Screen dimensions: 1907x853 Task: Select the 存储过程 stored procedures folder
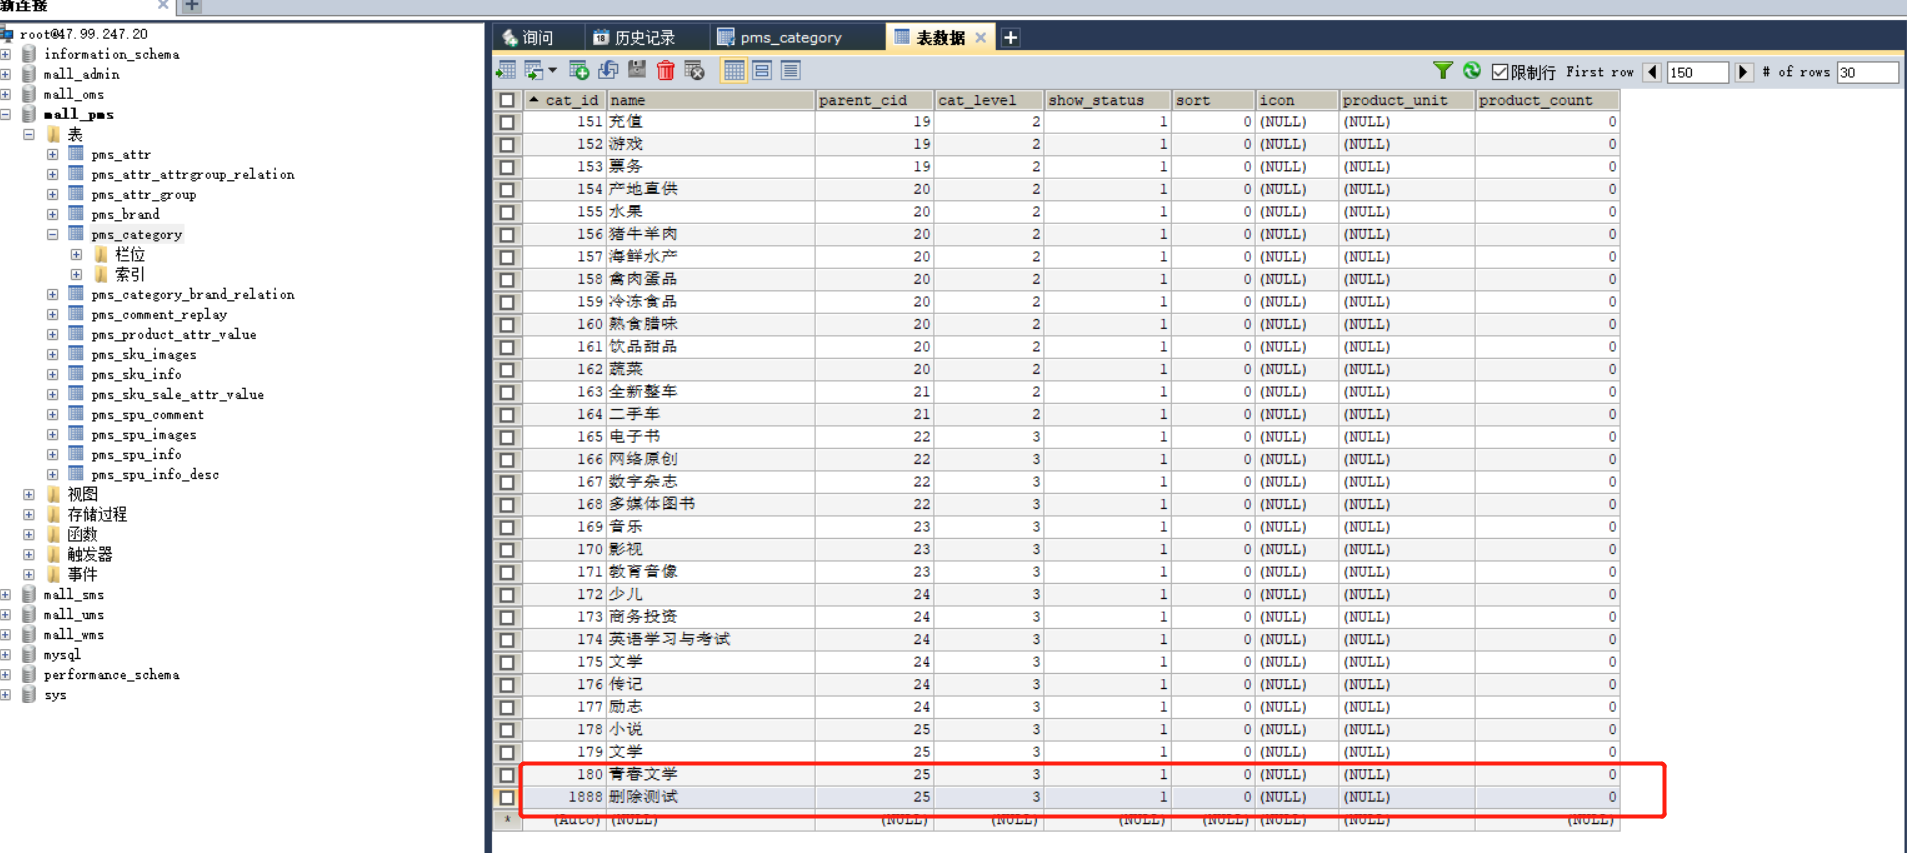click(x=97, y=514)
